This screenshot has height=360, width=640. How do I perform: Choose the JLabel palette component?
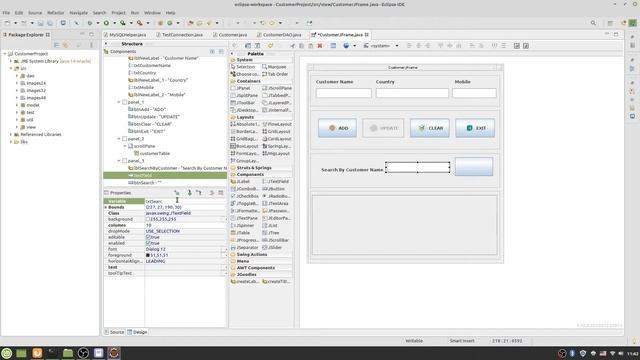click(x=241, y=182)
